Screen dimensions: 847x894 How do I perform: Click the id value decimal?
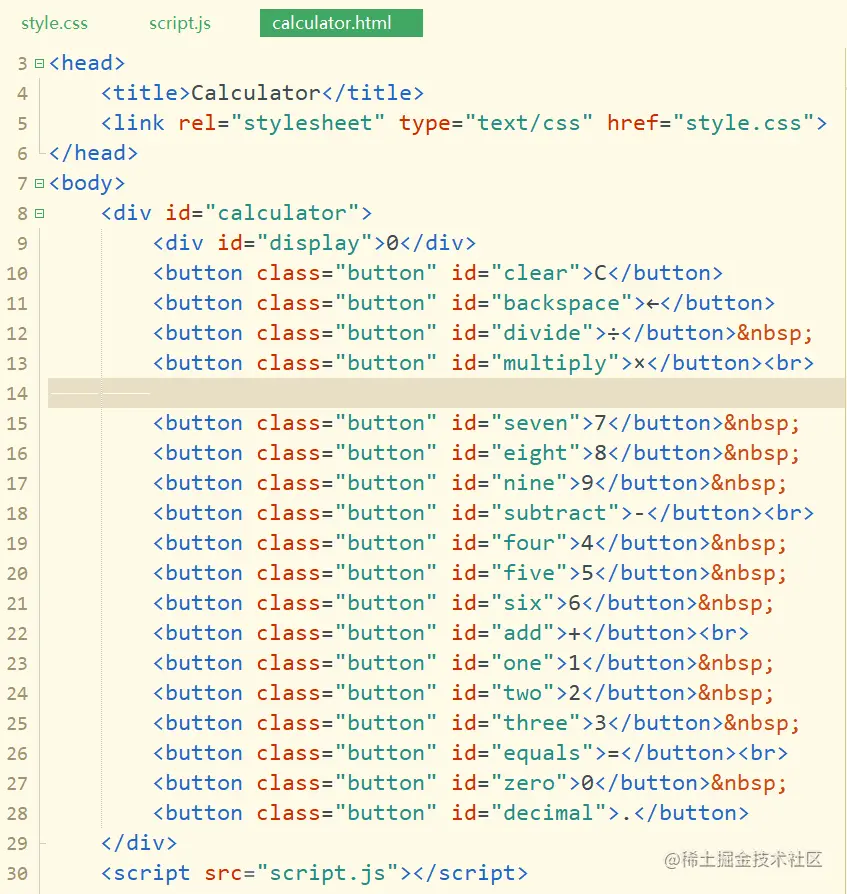pyautogui.click(x=548, y=813)
